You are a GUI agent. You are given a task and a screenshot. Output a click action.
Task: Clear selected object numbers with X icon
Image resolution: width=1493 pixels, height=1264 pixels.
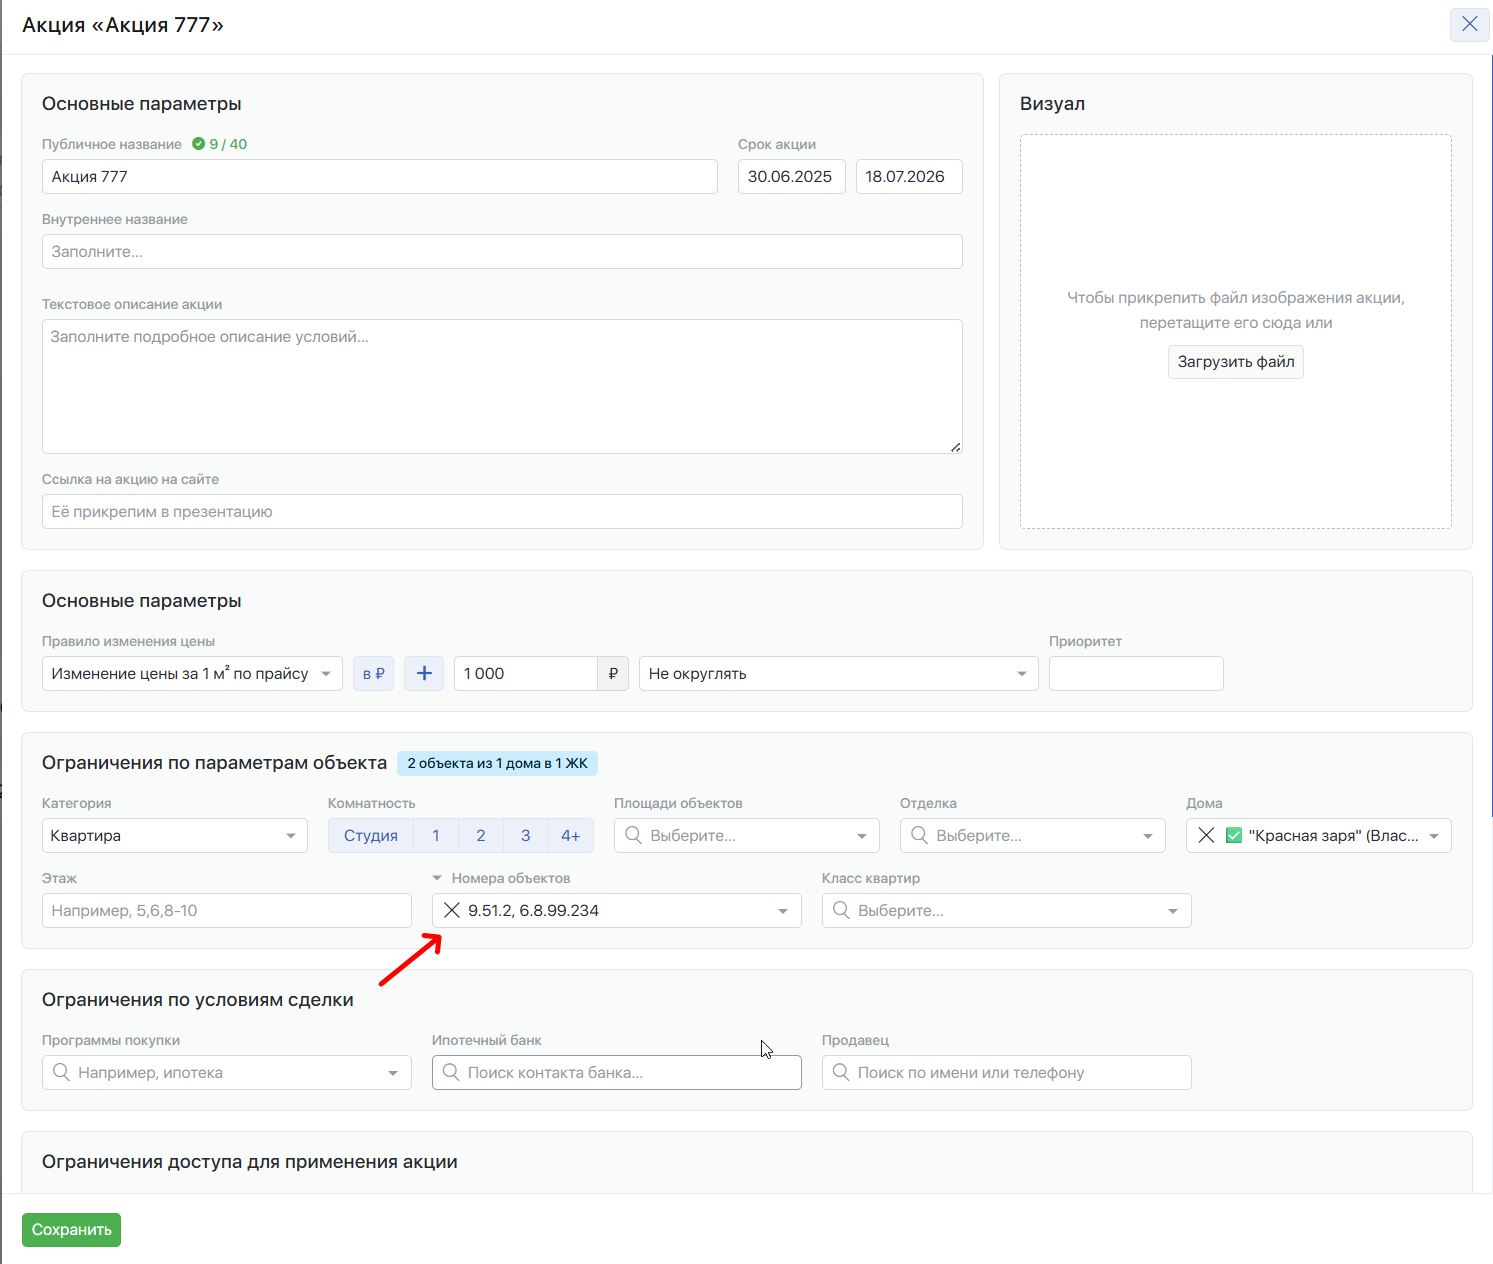coord(452,910)
